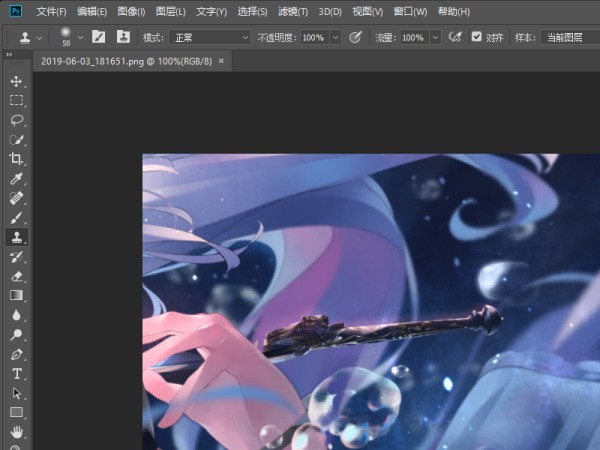Select the Horizontal Type tool

[x=16, y=373]
